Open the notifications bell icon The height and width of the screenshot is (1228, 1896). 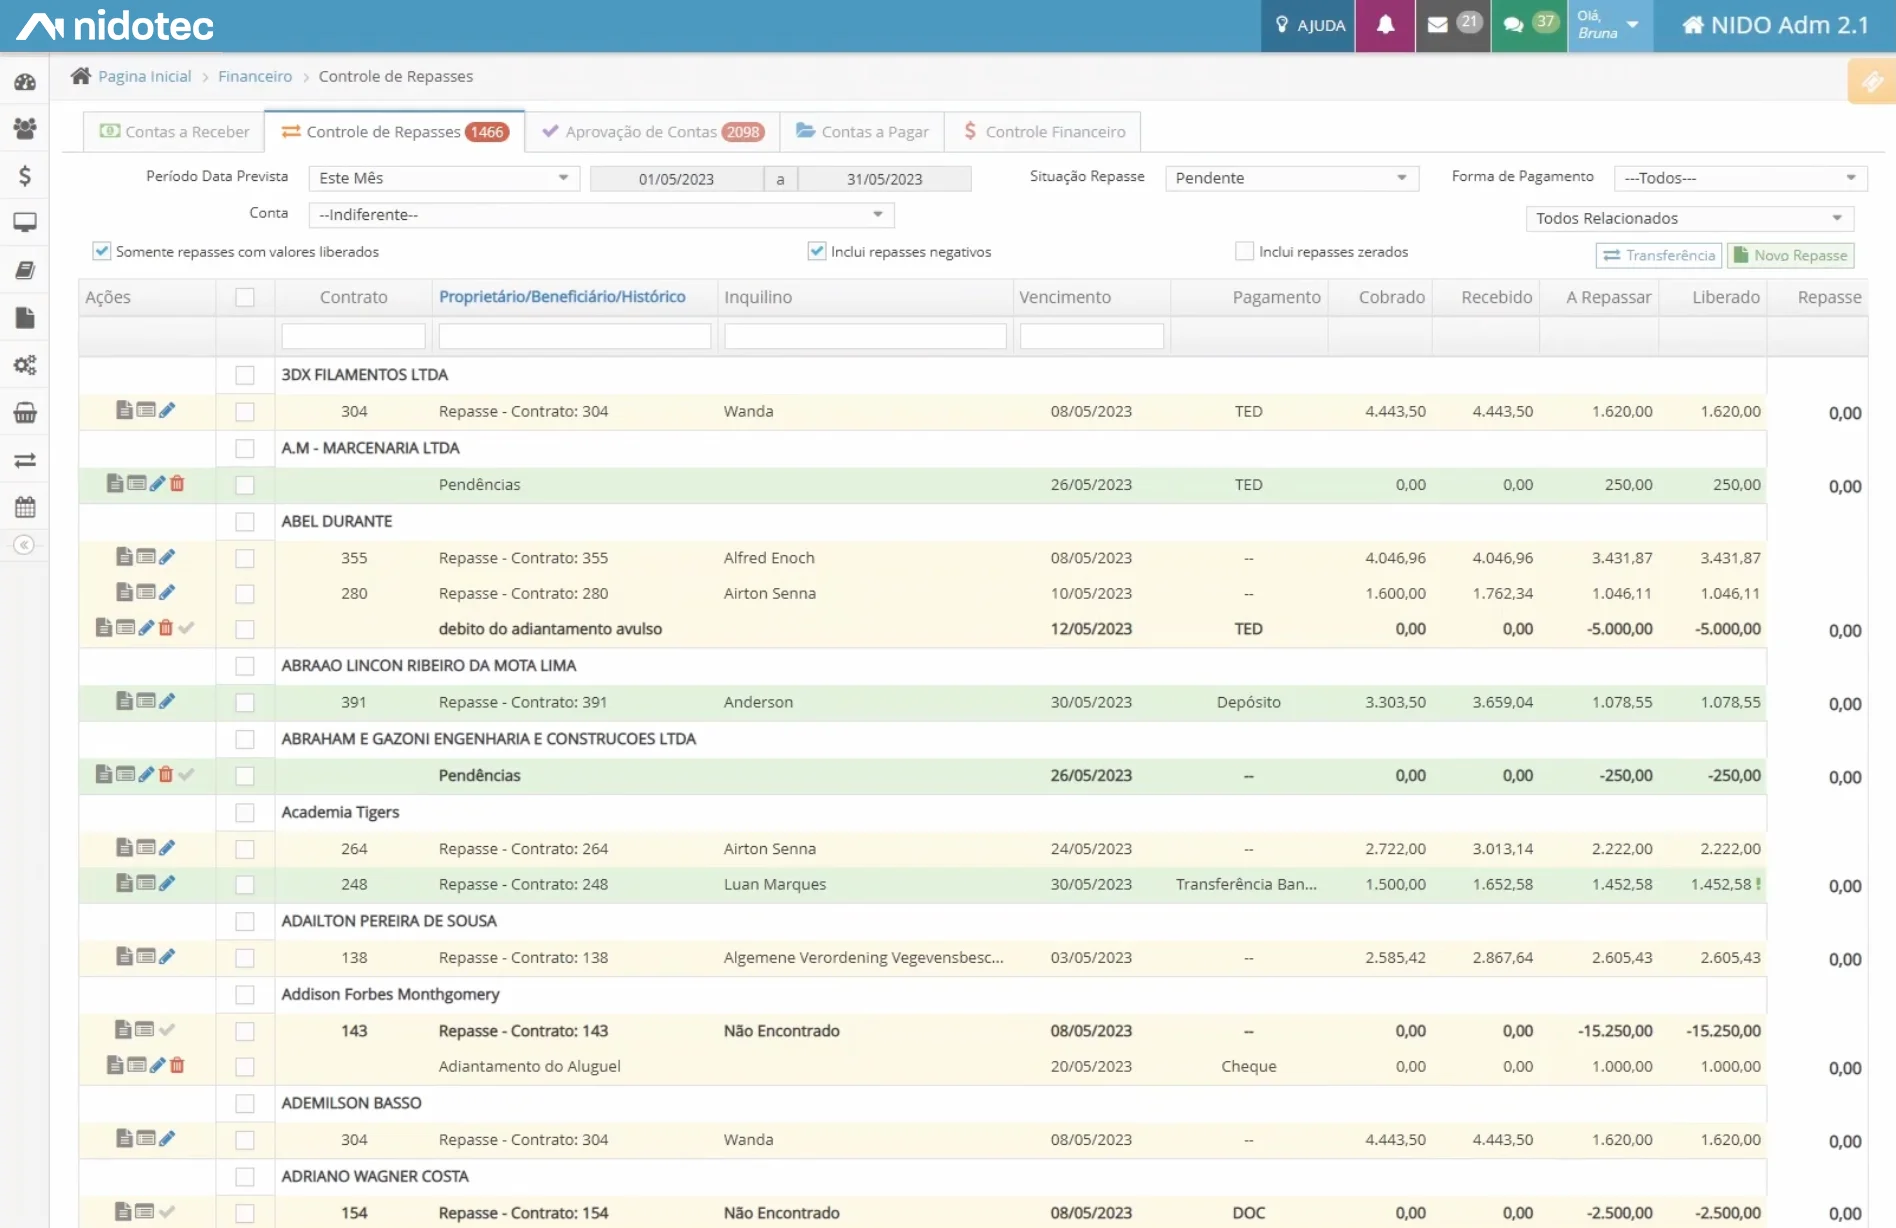(1385, 25)
